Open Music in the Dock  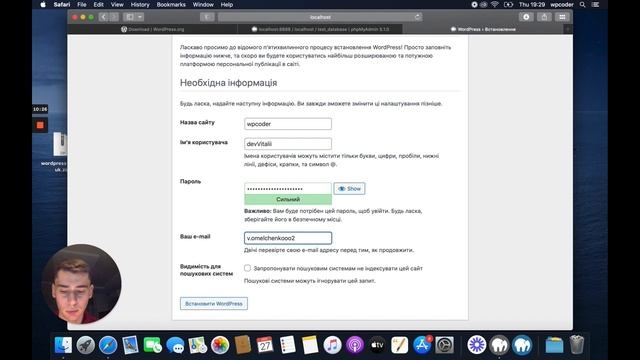(332, 345)
